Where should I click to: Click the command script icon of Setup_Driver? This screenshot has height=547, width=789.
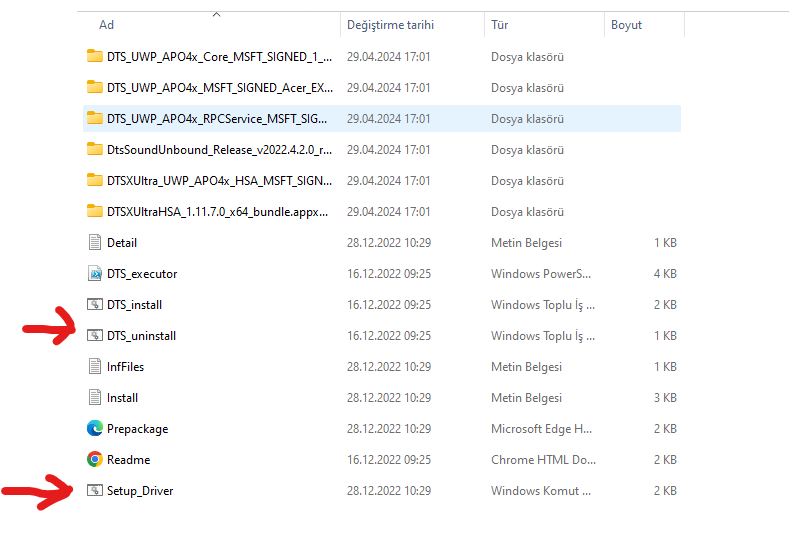[95, 490]
